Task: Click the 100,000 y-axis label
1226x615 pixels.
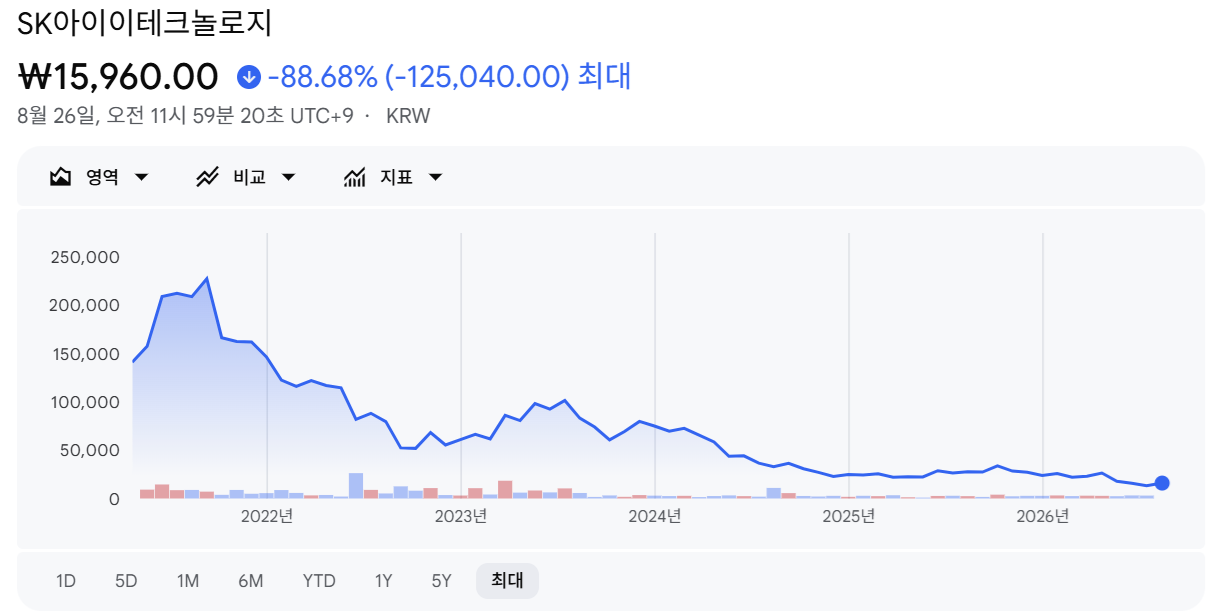Action: (x=85, y=402)
